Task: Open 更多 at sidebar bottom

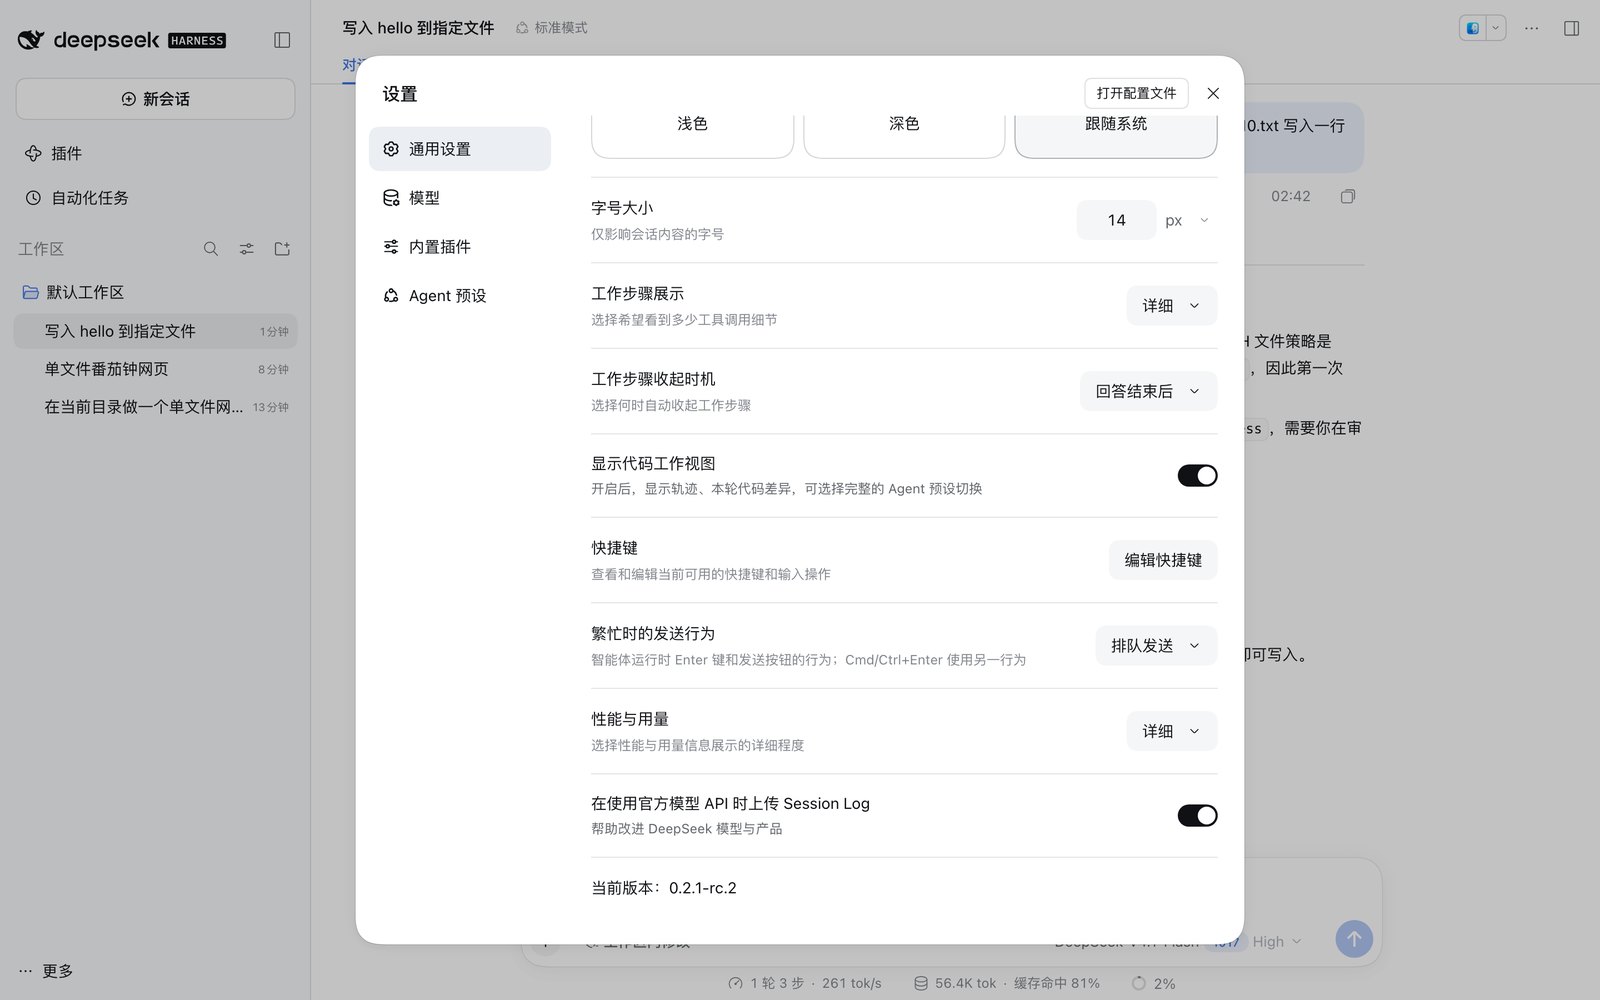Action: click(46, 971)
